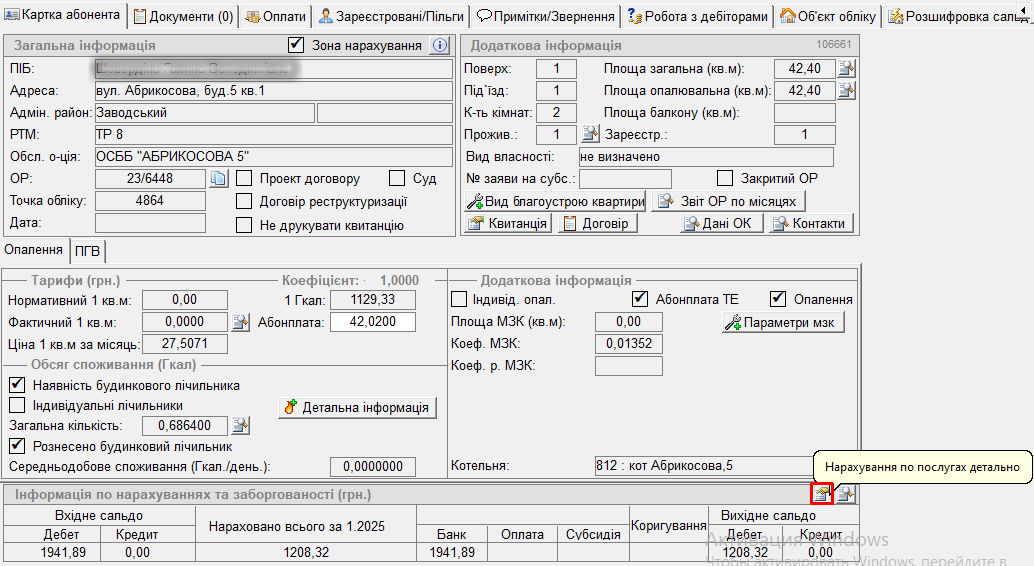The image size is (1034, 566).
Task: Open the ПГВ tab
Action: click(88, 250)
